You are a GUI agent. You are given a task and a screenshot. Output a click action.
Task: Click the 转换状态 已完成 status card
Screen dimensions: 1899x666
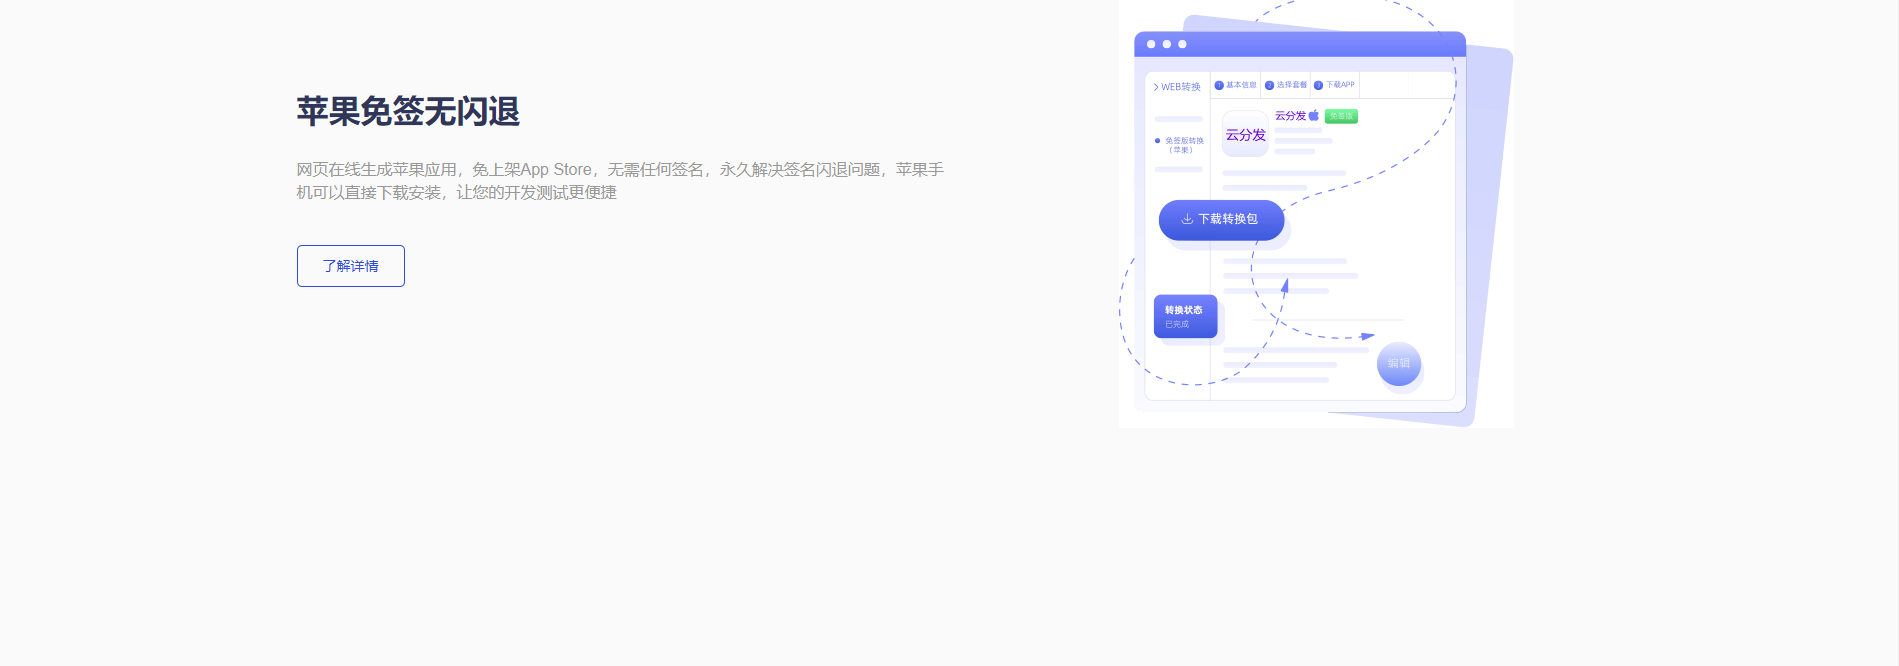coord(1185,316)
